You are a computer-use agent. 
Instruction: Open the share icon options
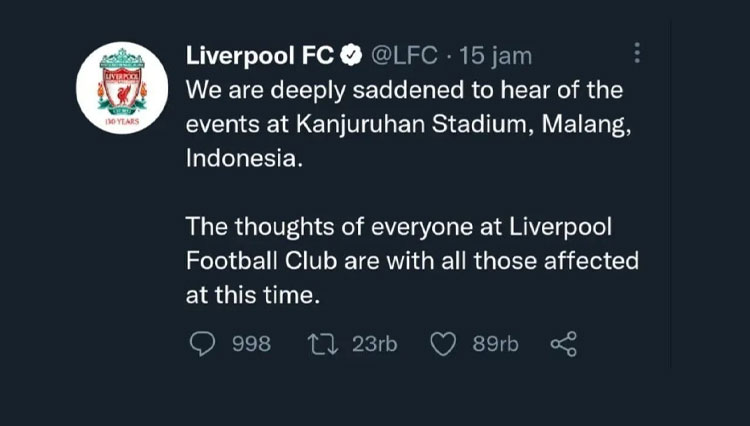tap(564, 344)
